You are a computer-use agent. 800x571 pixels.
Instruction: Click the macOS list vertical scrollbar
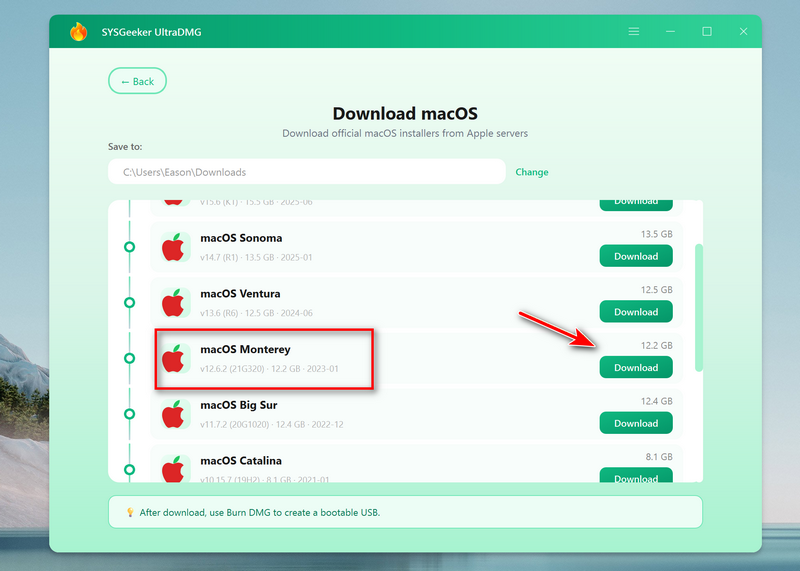(699, 308)
